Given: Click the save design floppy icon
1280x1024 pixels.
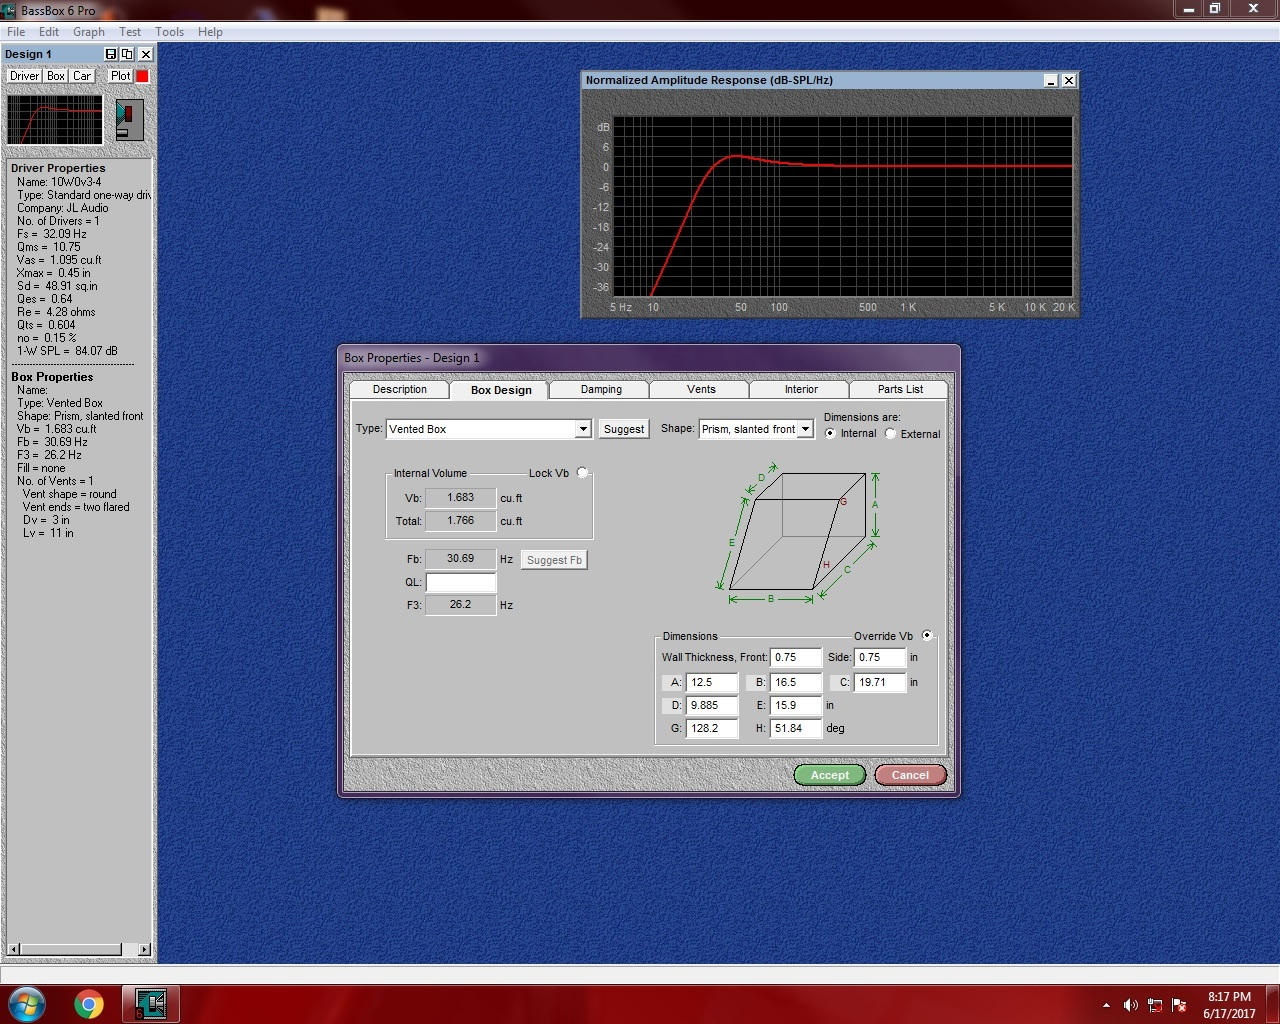Looking at the screenshot, I should 111,54.
